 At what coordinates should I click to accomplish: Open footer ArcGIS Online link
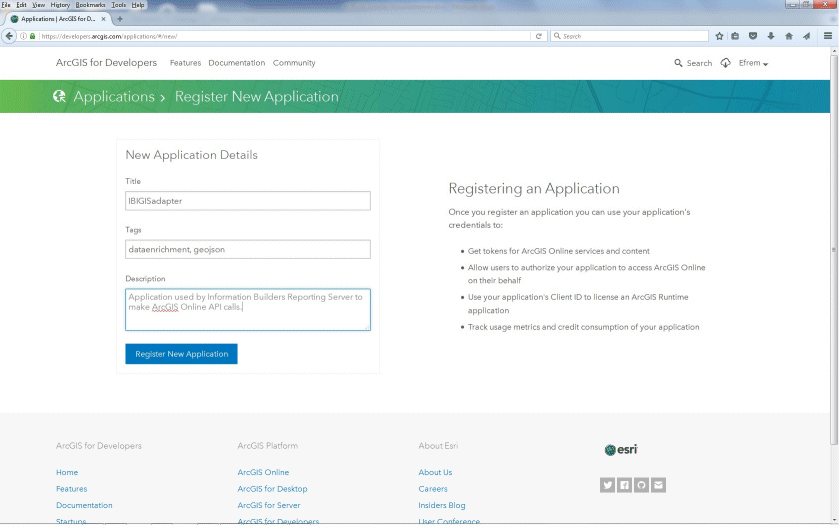tap(263, 472)
